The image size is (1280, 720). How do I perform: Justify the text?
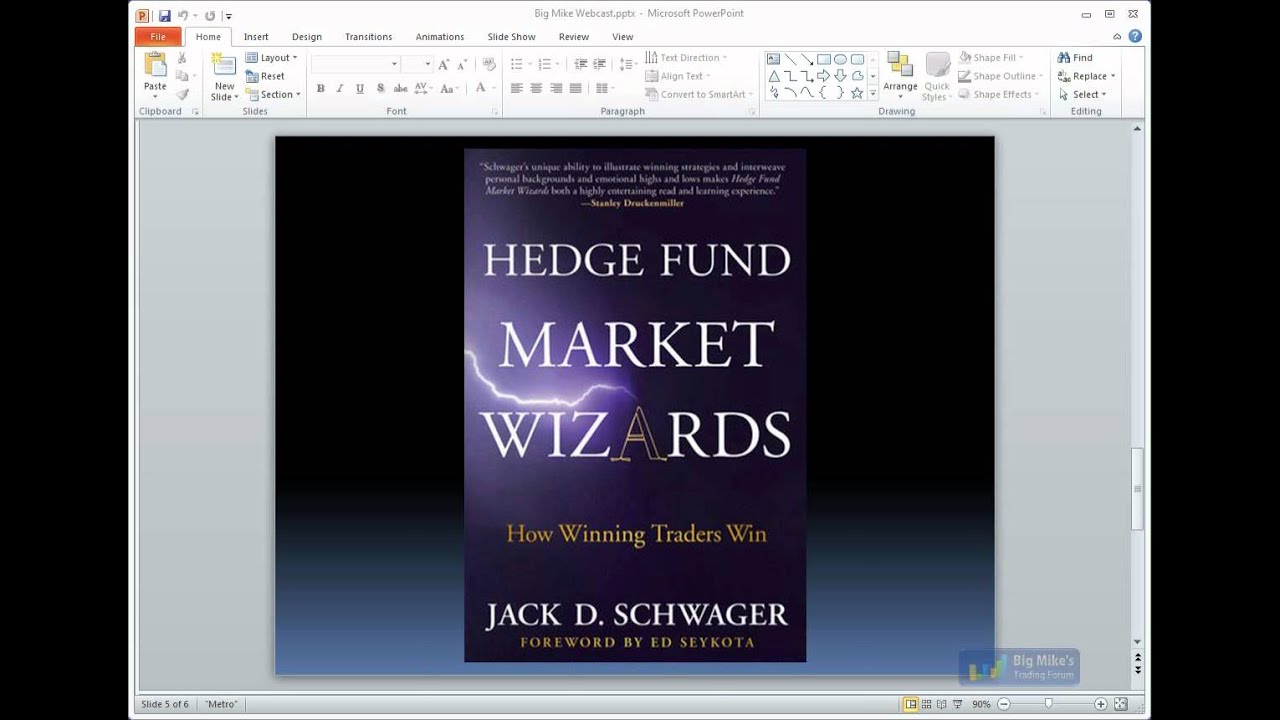(x=575, y=88)
